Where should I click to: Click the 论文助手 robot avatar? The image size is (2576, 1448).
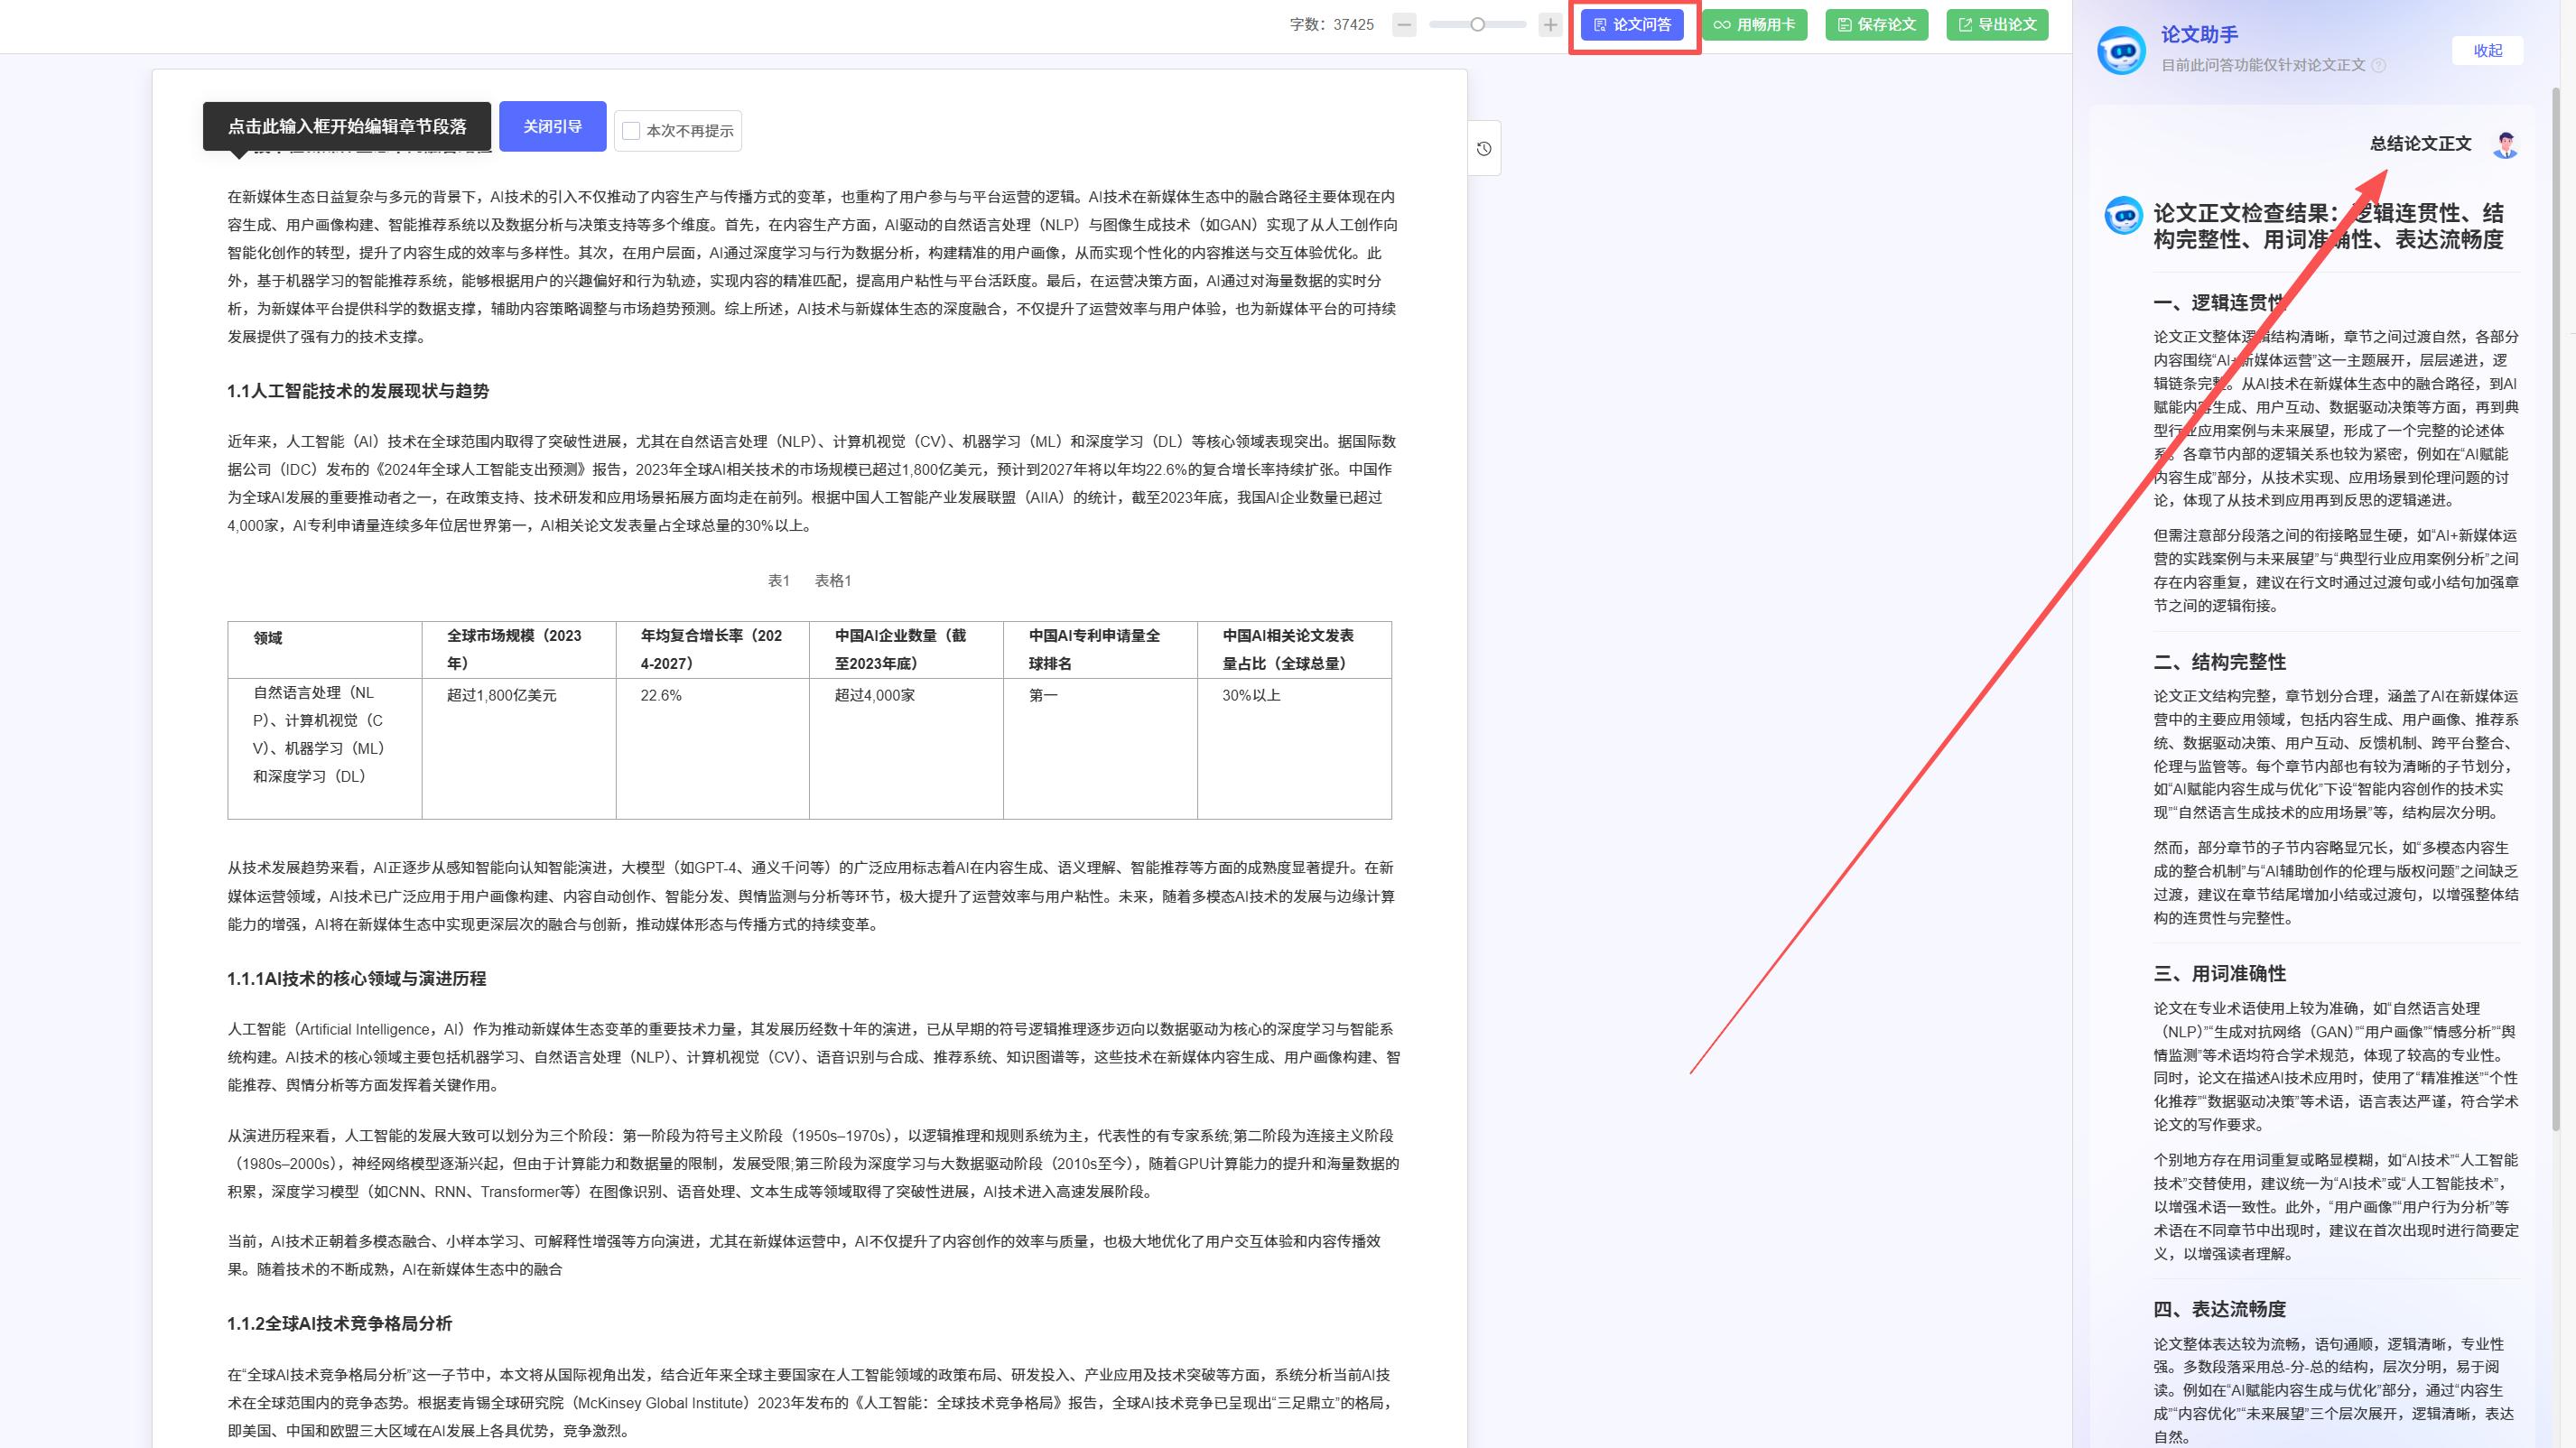coord(2121,50)
